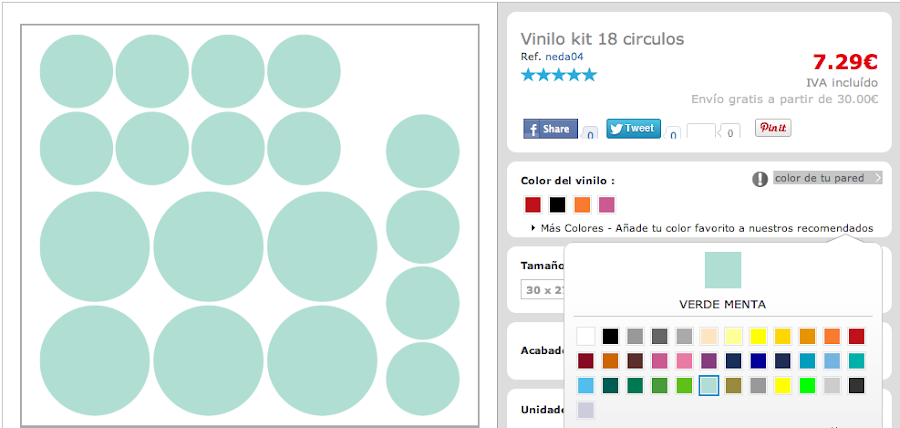Choose the olive swatch in the palette

pyautogui.click(x=733, y=385)
